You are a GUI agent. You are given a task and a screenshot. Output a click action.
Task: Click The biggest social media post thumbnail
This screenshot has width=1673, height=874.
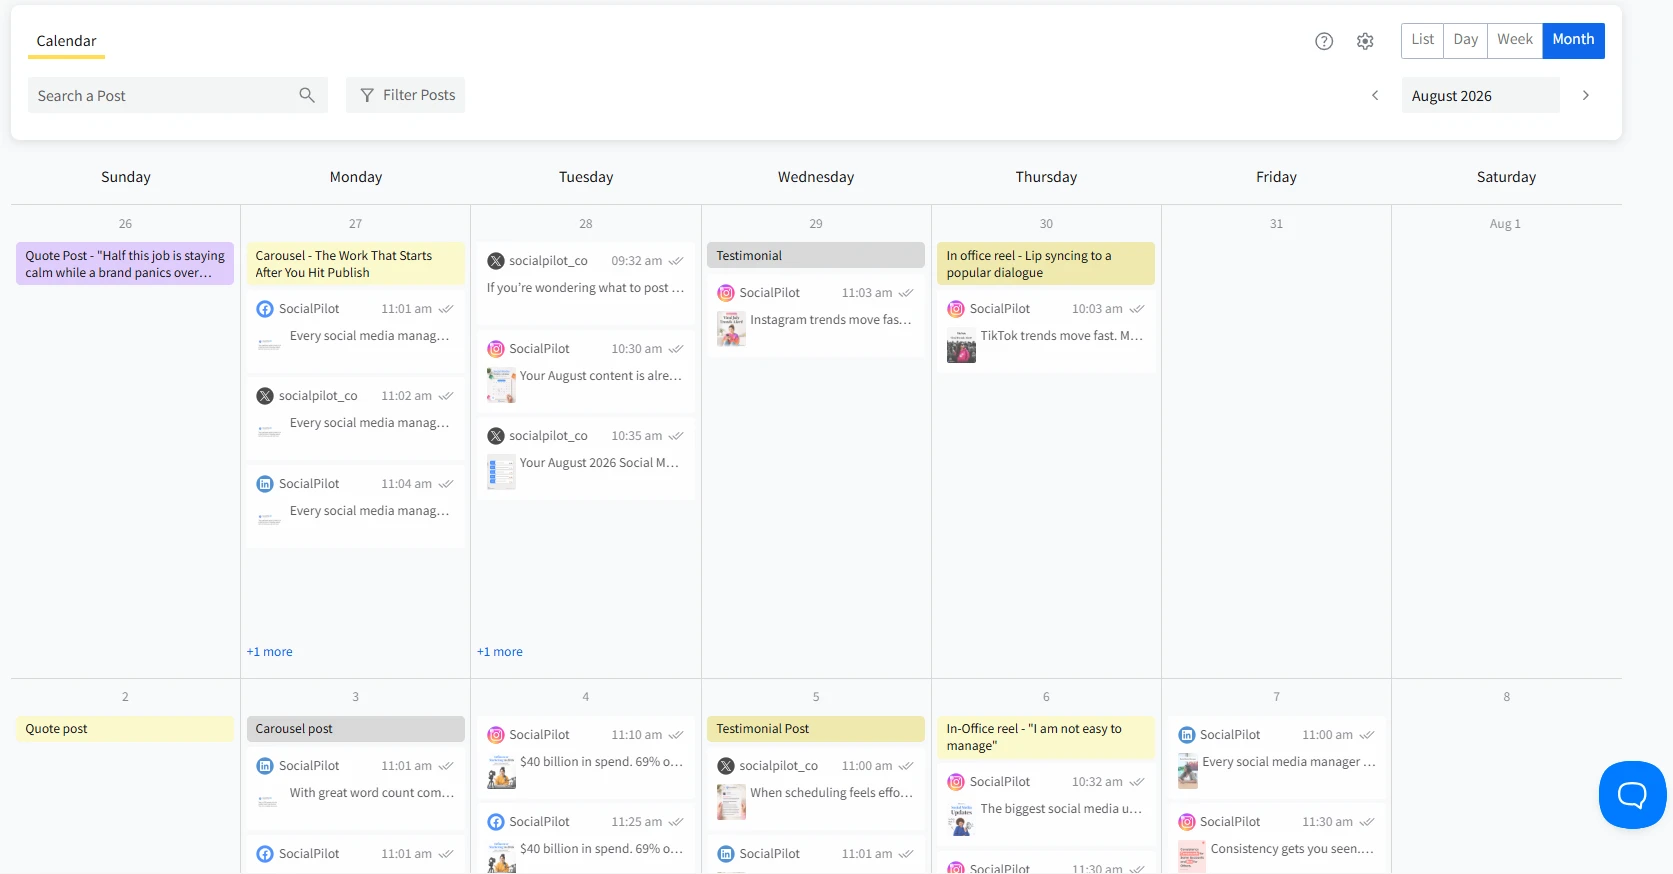961,818
